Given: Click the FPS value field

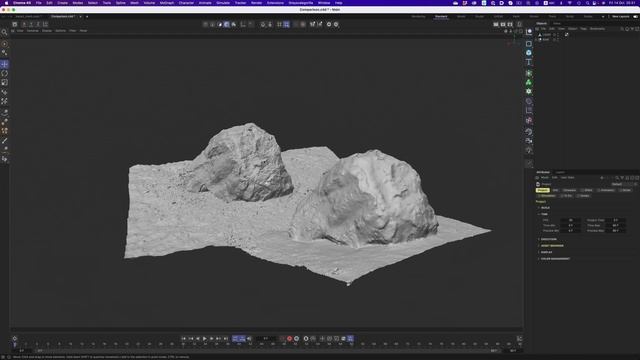Looking at the screenshot, I should [571, 220].
